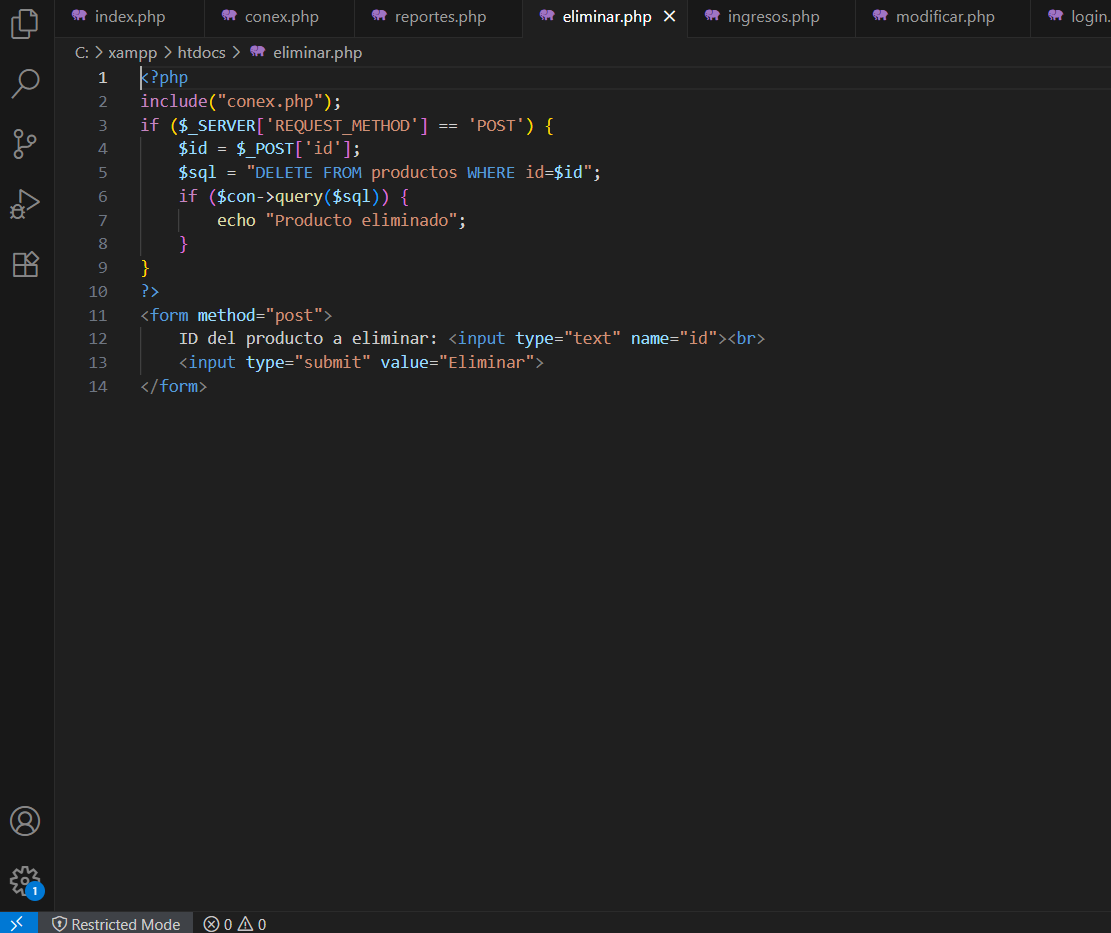Go to the modificar.php tab
1111x933 pixels.
click(x=944, y=17)
